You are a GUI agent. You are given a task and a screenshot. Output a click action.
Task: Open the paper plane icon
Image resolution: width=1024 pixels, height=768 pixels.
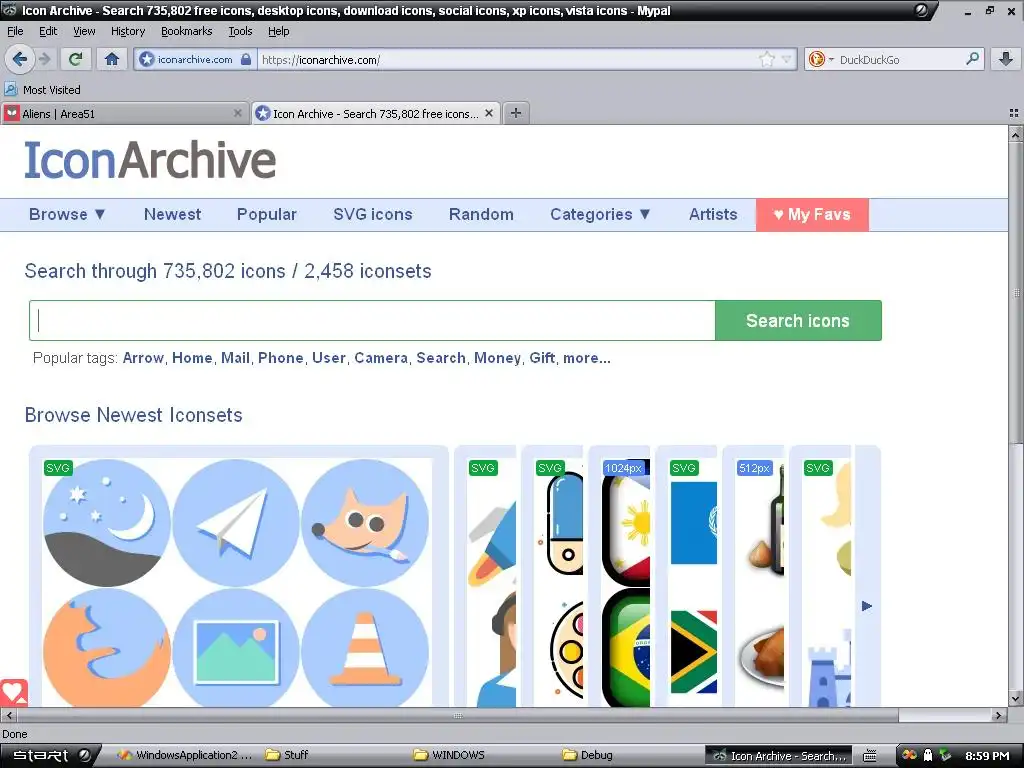point(236,522)
